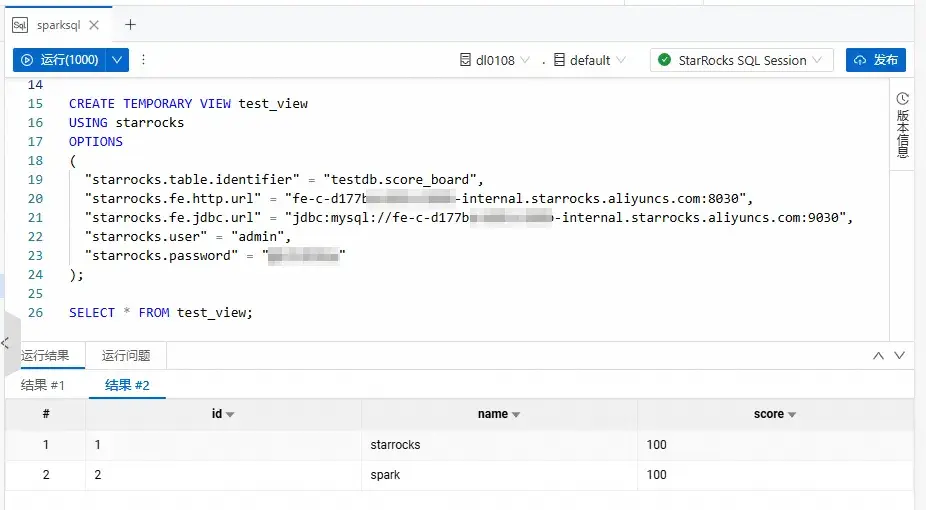This screenshot has height=510, width=926.
Task: Click the 发布 publish button
Action: click(876, 60)
